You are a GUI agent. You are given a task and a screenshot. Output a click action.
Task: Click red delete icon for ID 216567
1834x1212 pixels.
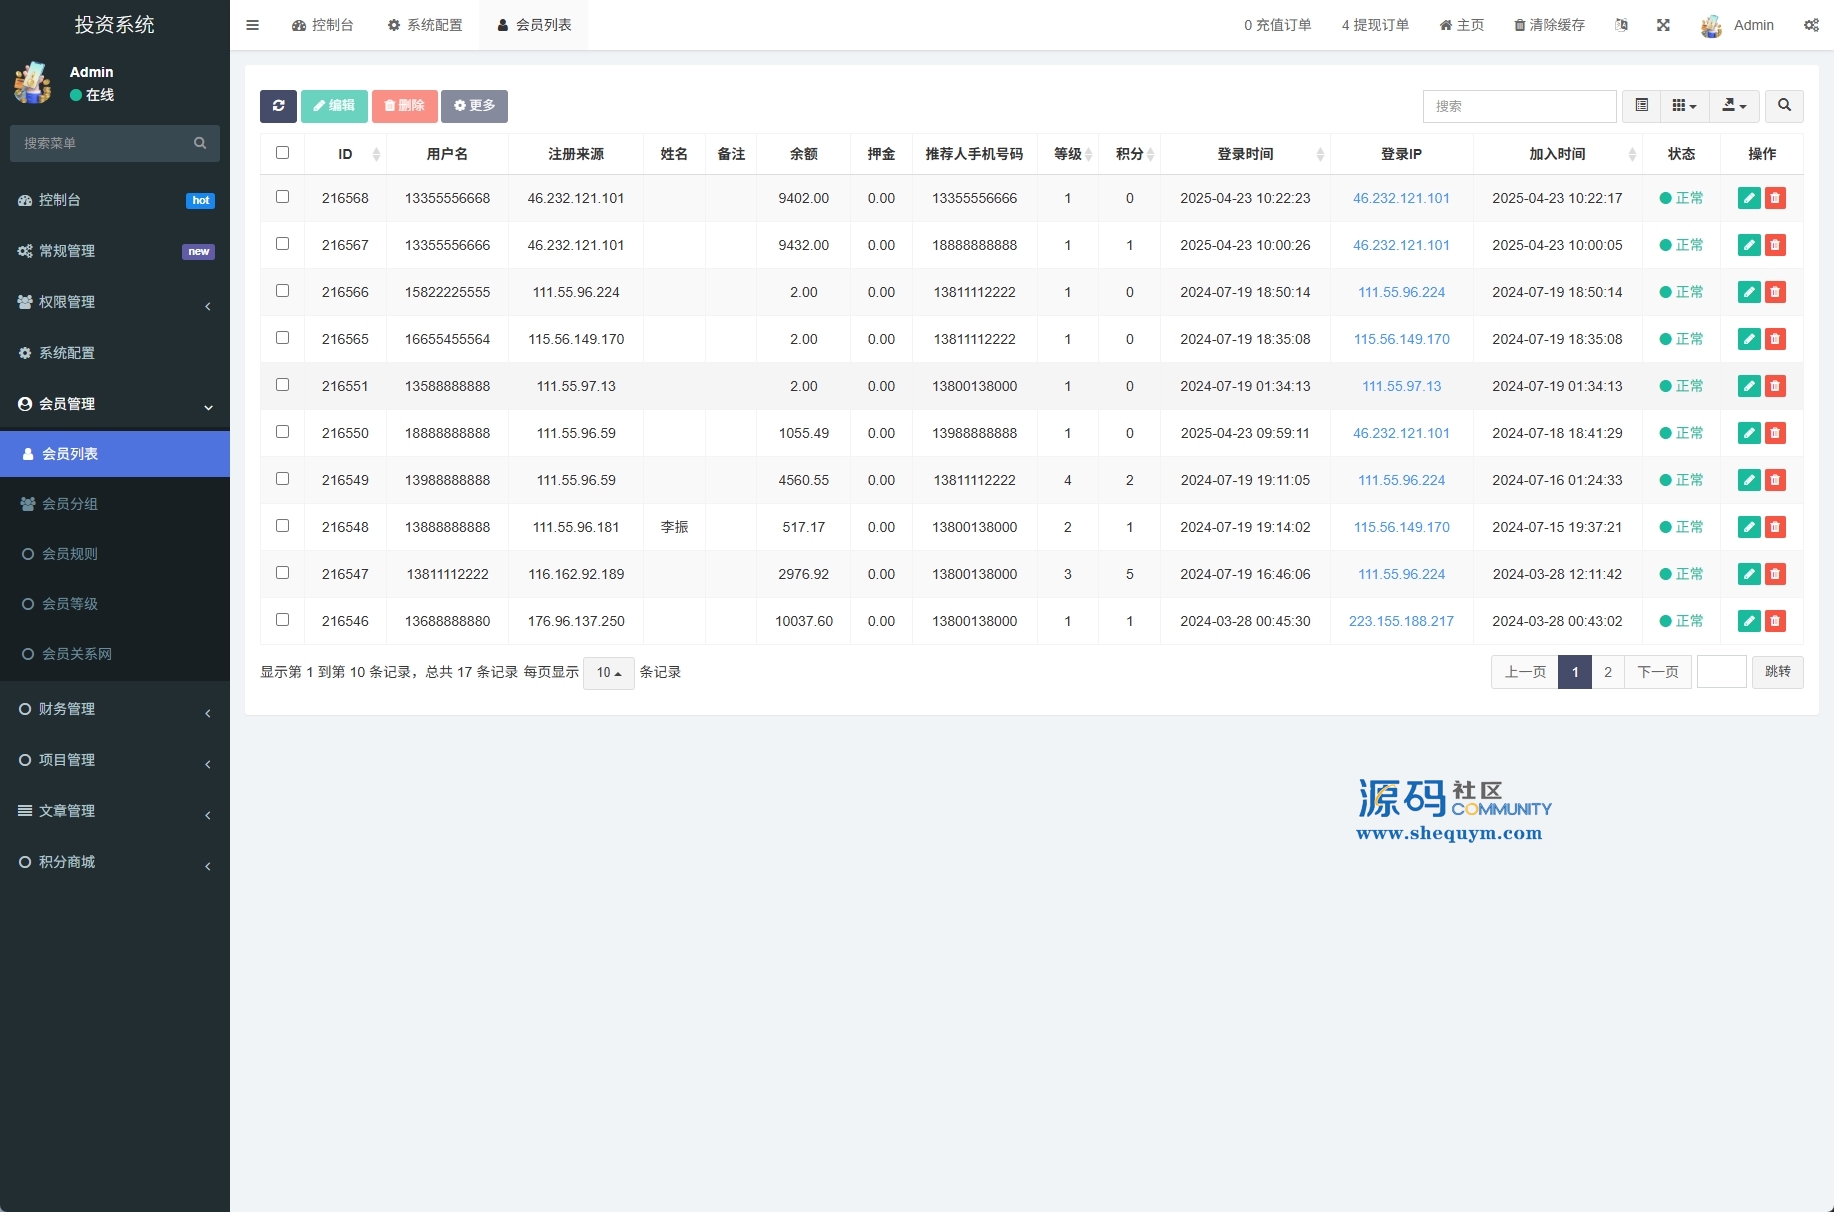point(1775,245)
